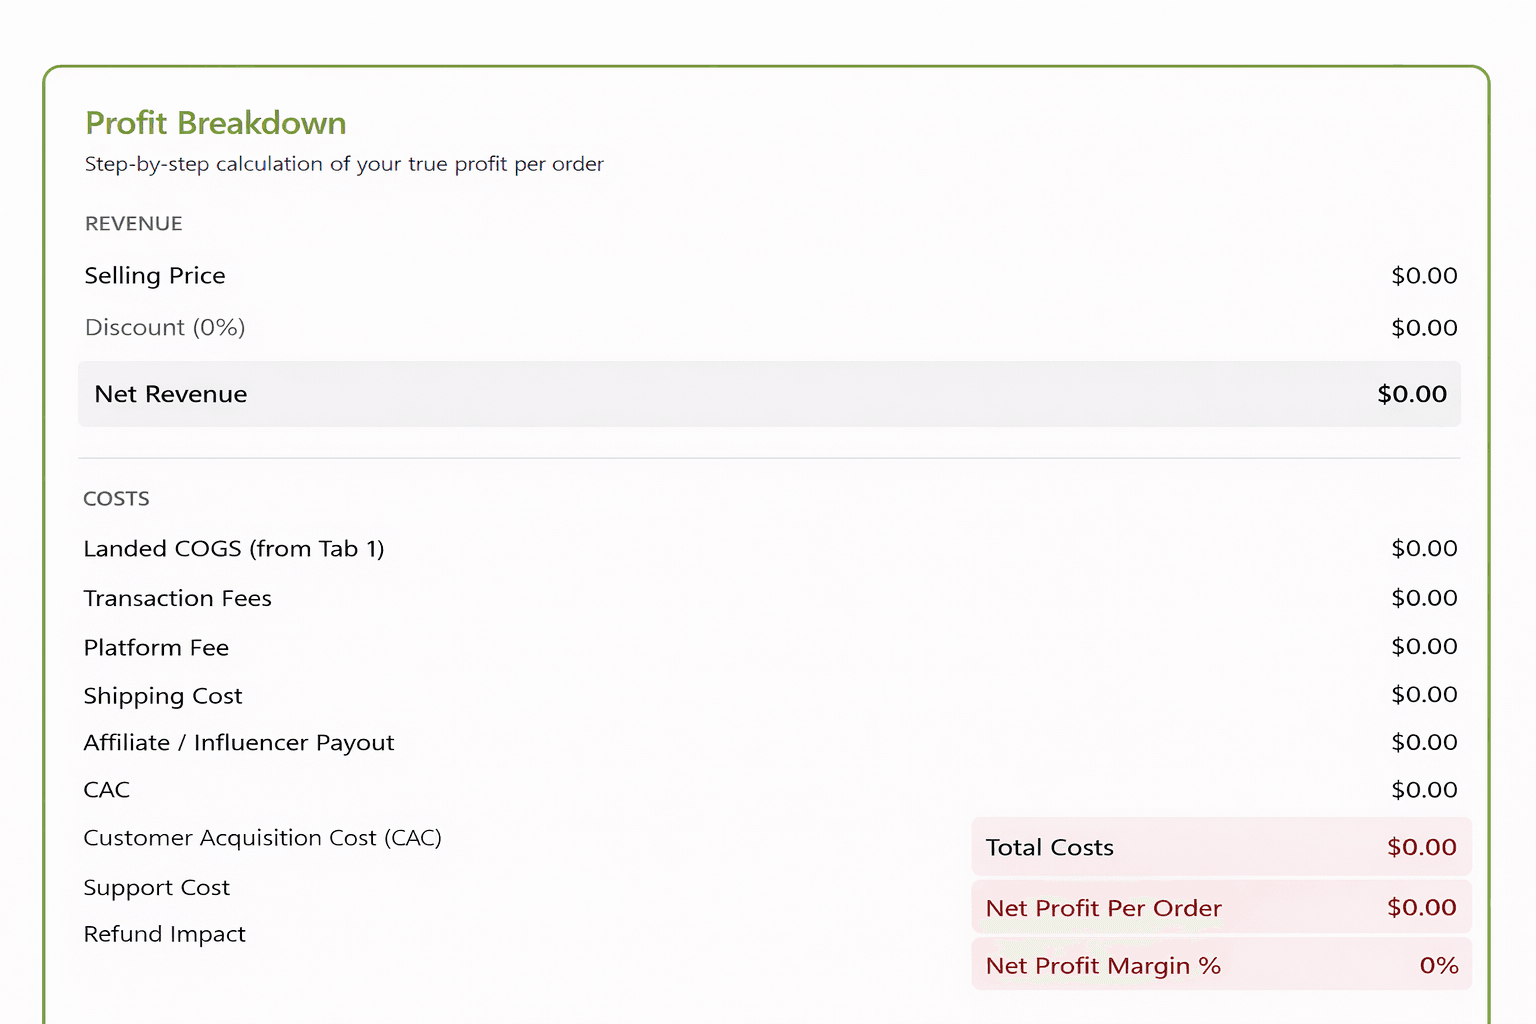Select the Total Costs summary box
Screen dimensions: 1536x1024
tap(1220, 846)
